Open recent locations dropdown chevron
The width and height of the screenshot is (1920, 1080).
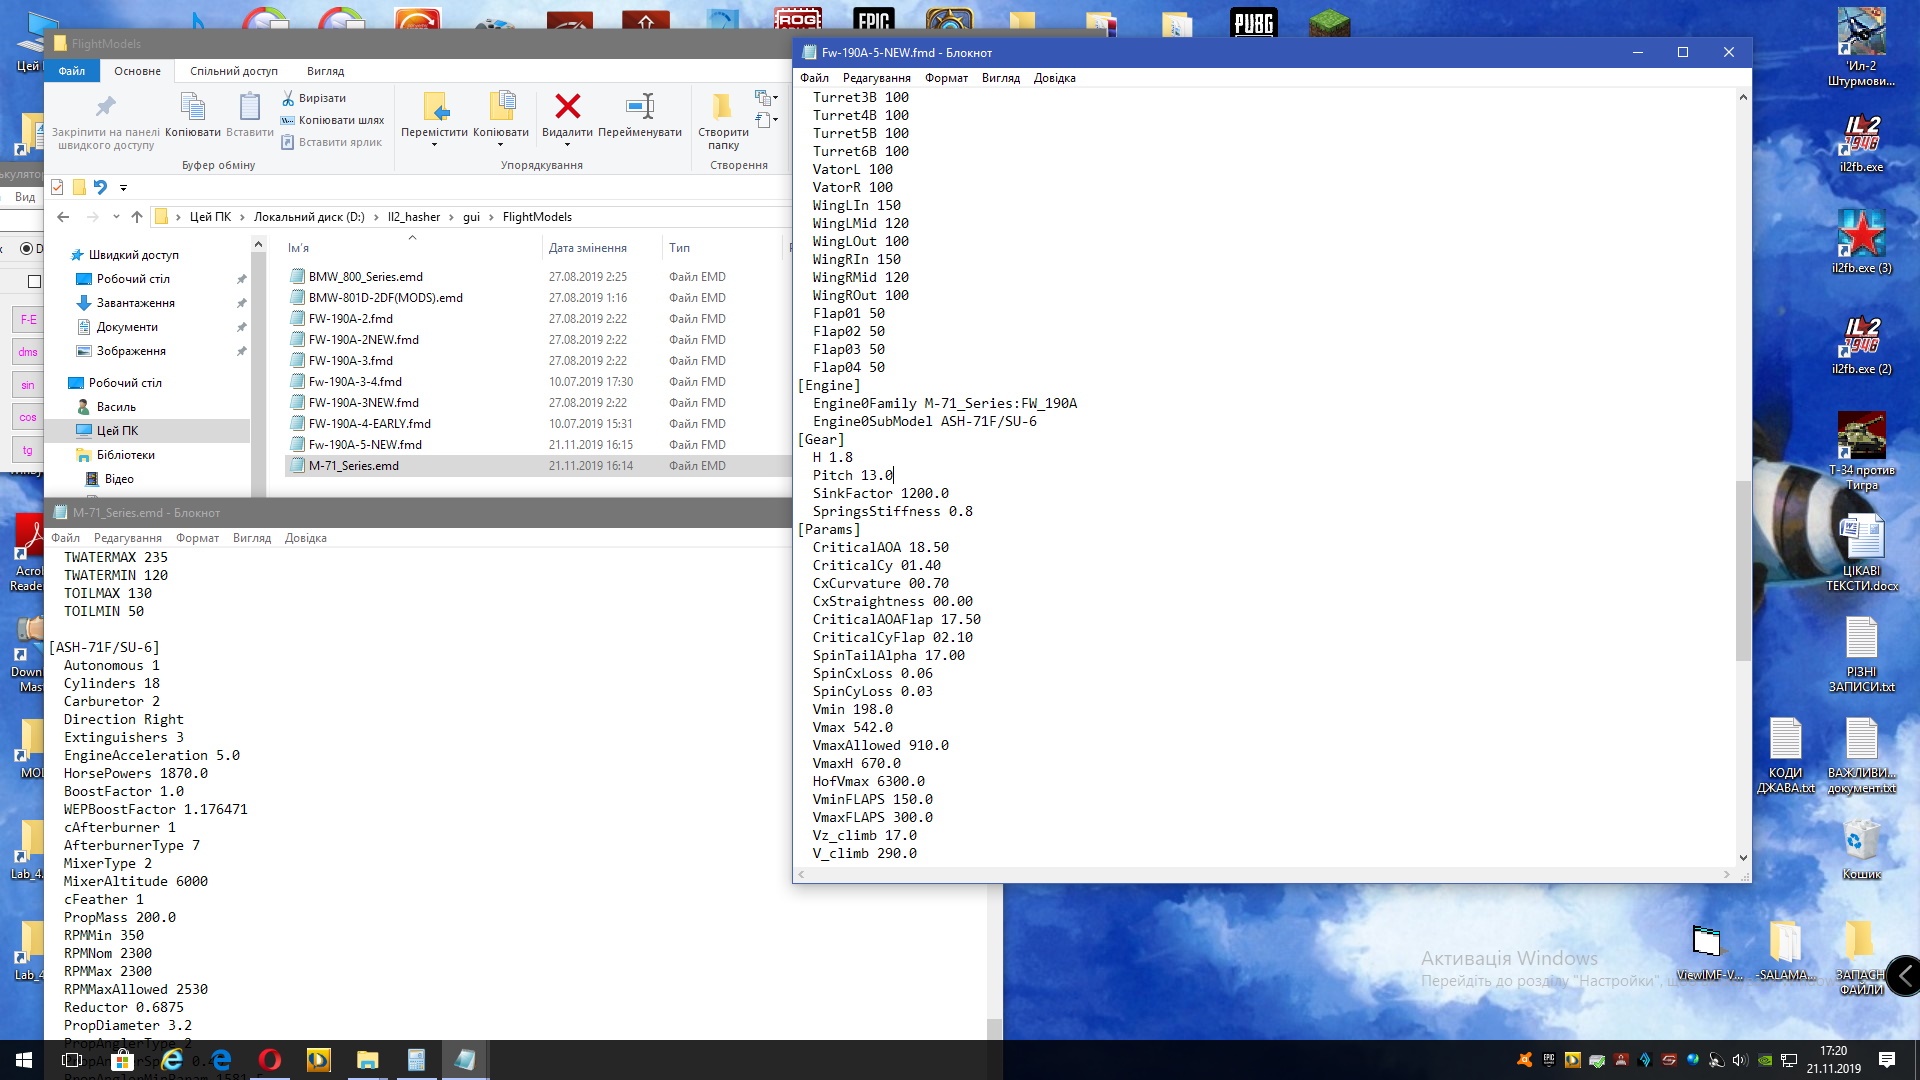pyautogui.click(x=116, y=217)
